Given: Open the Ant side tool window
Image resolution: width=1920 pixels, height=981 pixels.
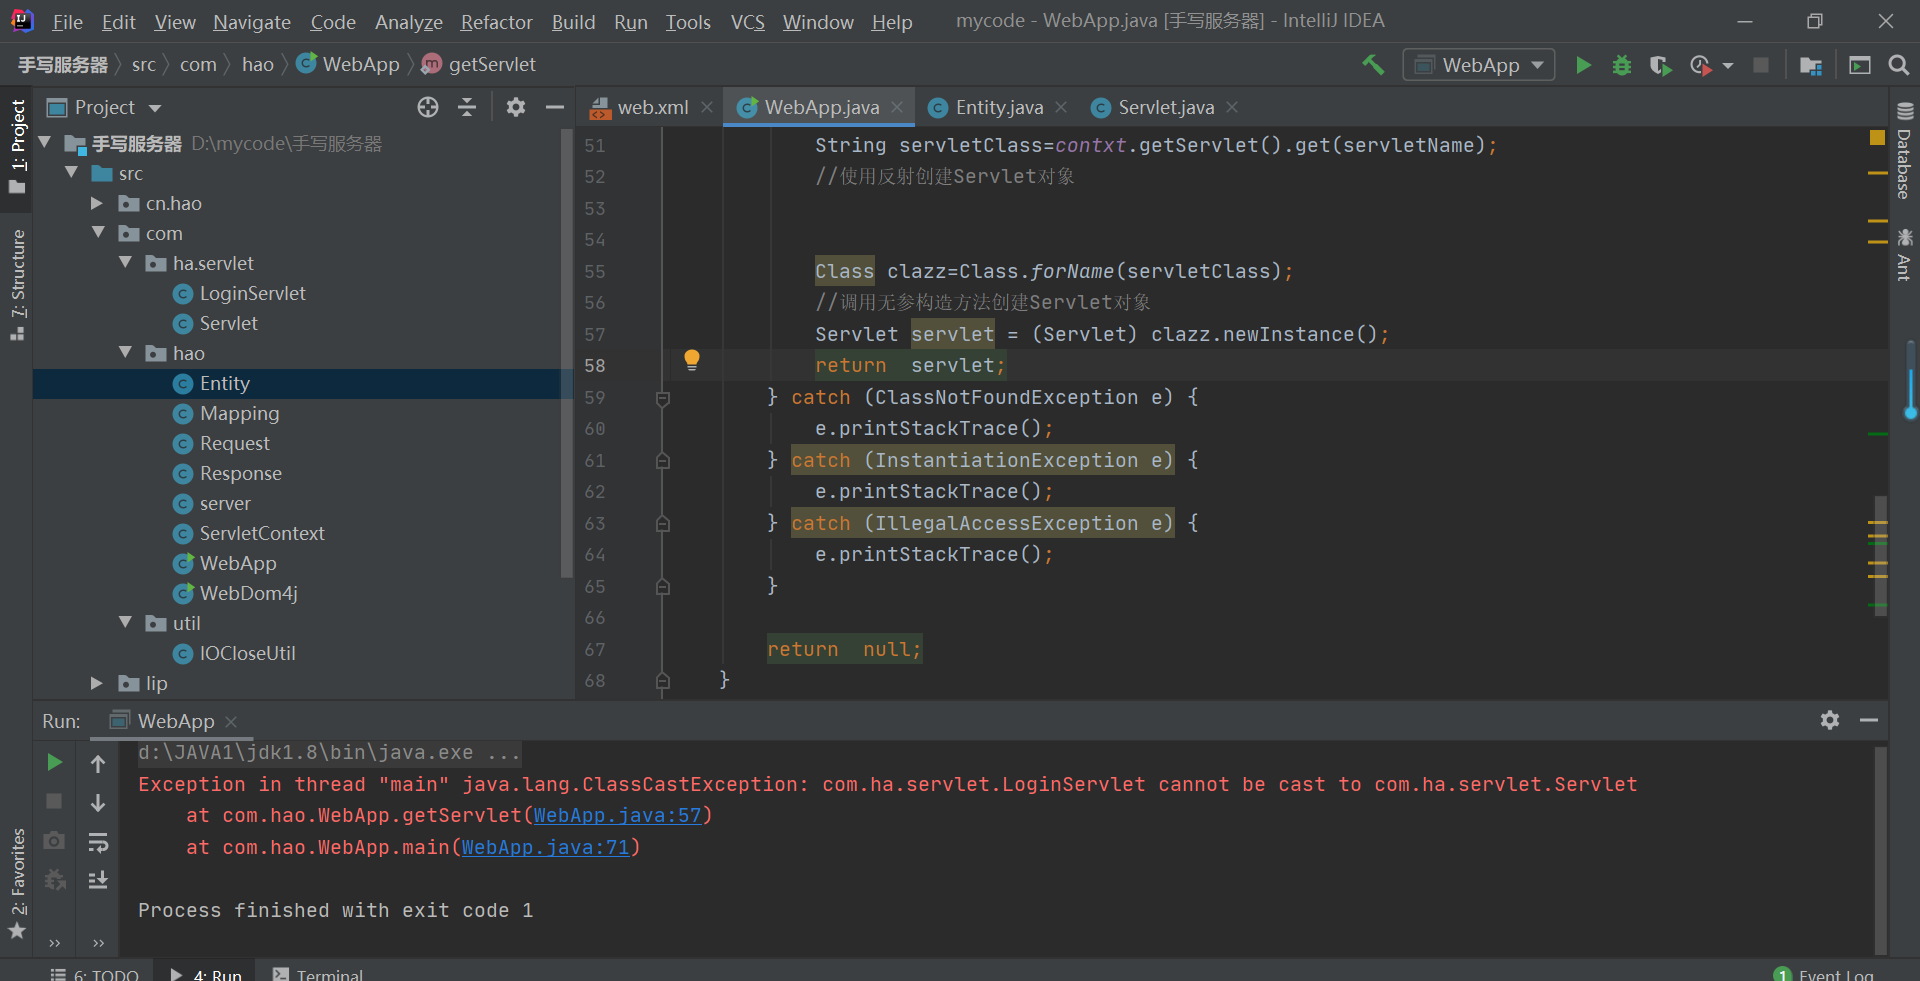Looking at the screenshot, I should [1904, 255].
